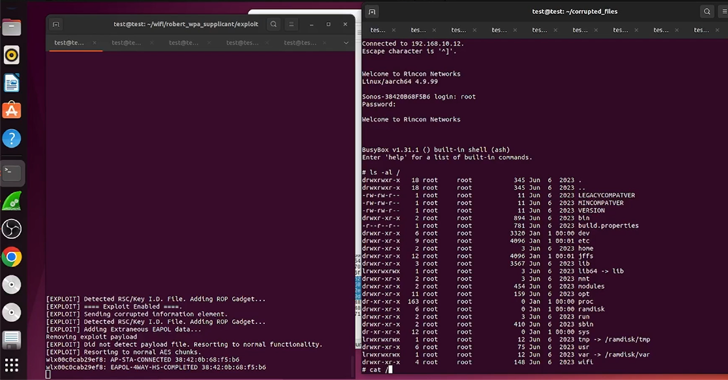Close the second tes... tab in right terminal
The width and height of the screenshot is (728, 380).
coord(434,30)
